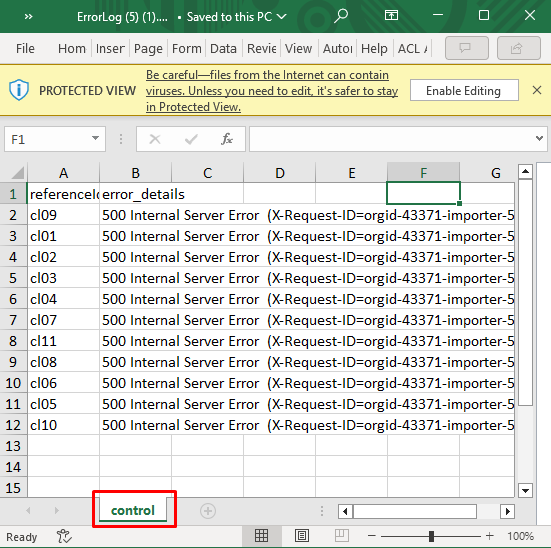Click the Ready status indicator
The width and height of the screenshot is (551, 548).
[x=22, y=536]
